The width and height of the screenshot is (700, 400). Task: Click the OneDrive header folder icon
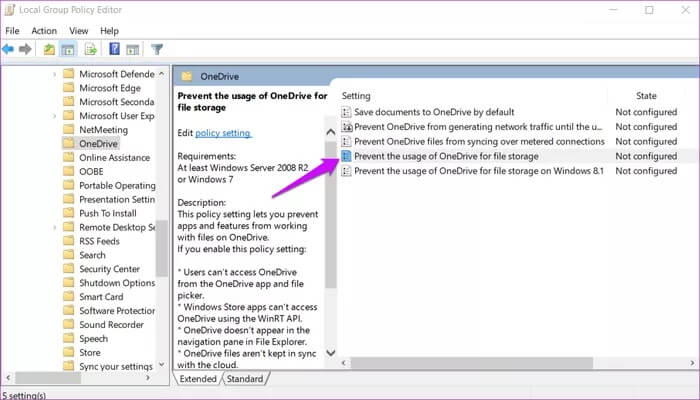(187, 76)
